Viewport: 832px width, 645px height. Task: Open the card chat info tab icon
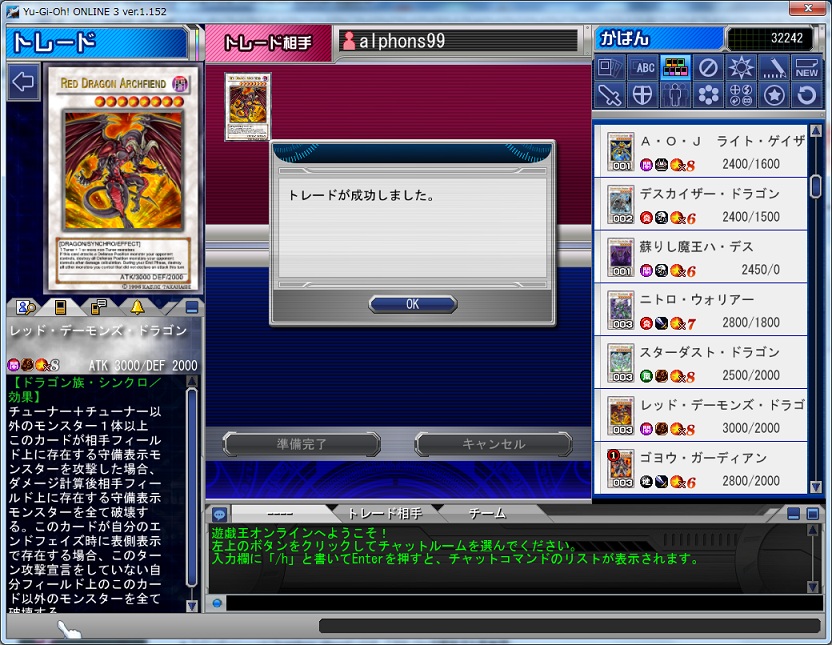(99, 307)
